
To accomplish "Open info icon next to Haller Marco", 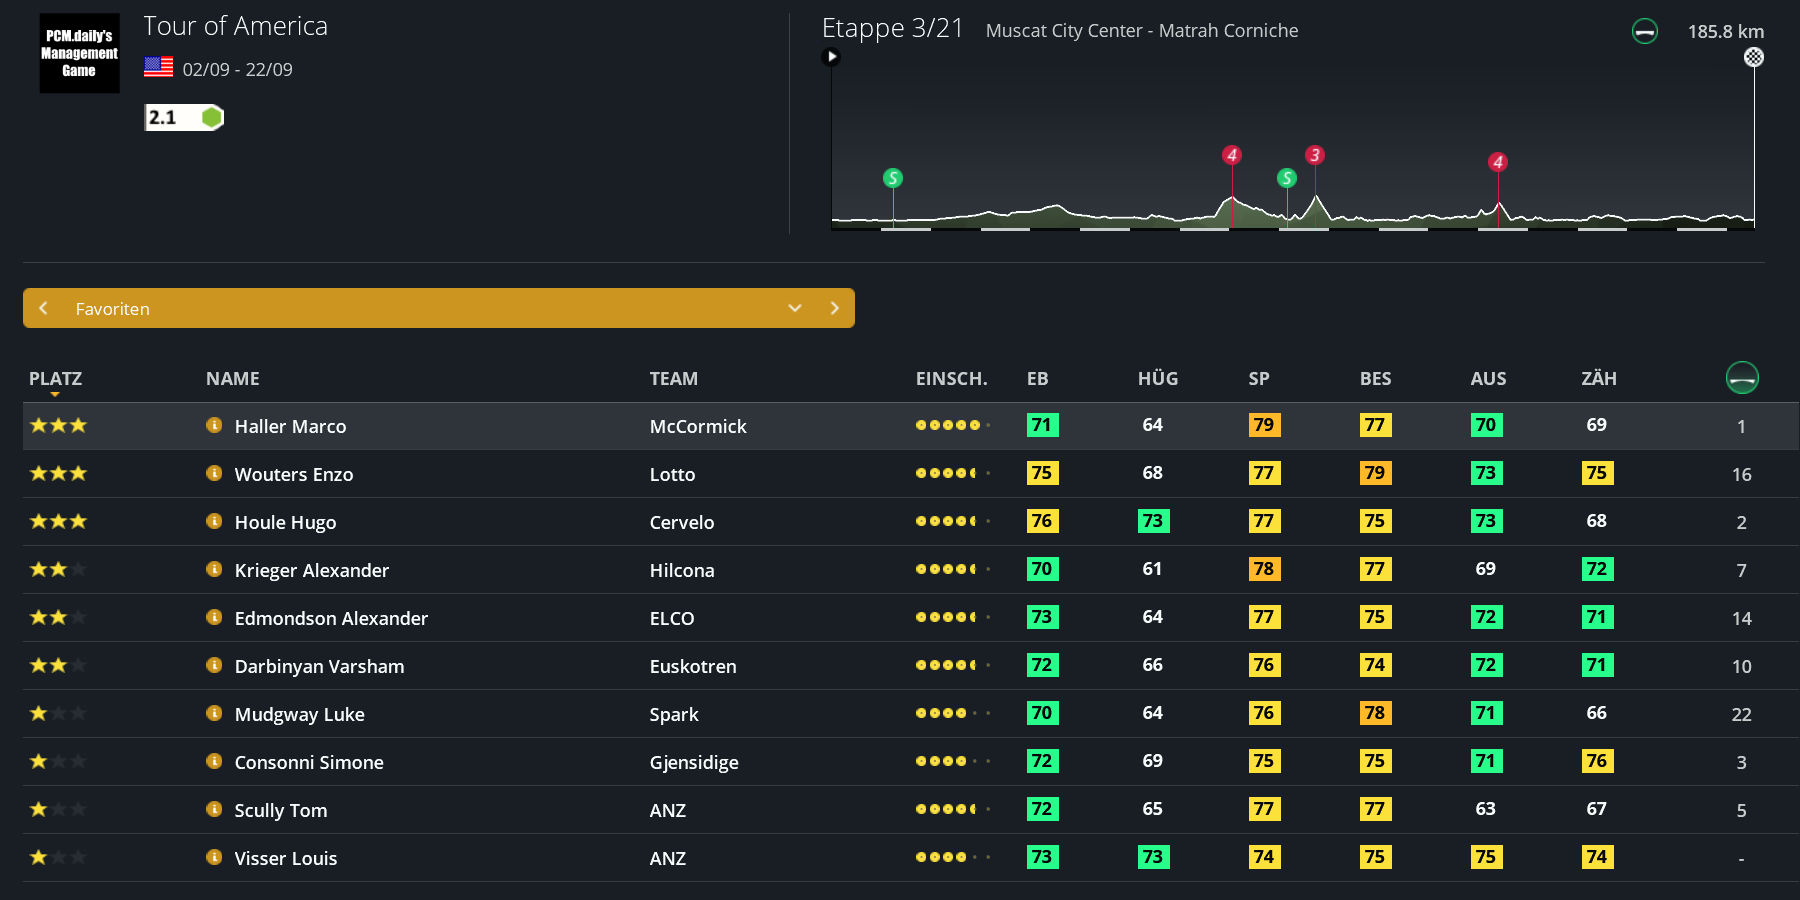I will click(x=214, y=425).
